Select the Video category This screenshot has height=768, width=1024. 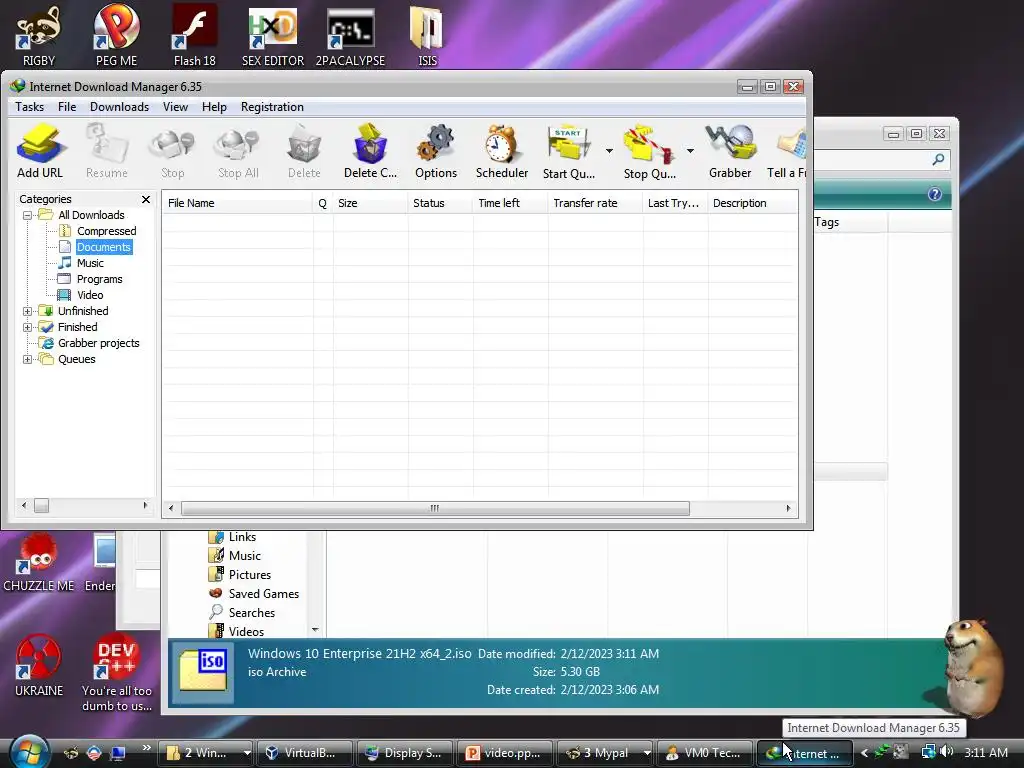tap(90, 295)
